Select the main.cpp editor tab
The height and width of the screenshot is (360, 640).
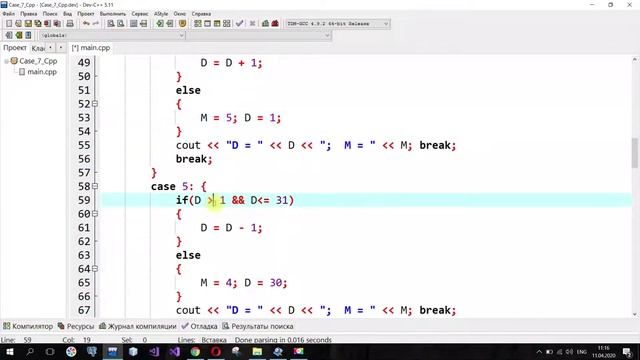pos(91,48)
